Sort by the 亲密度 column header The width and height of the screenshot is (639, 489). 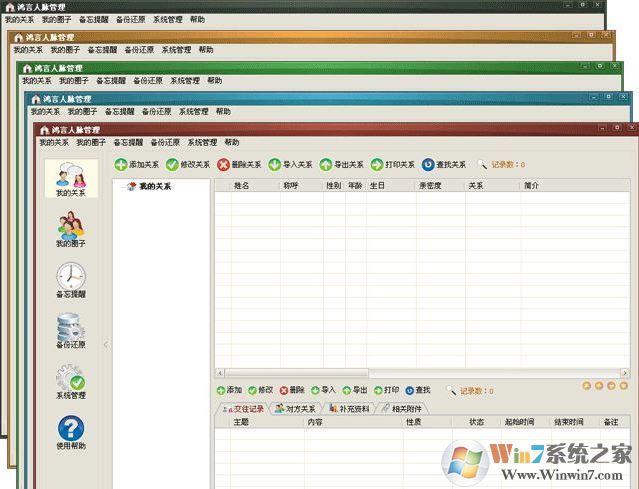(x=430, y=186)
